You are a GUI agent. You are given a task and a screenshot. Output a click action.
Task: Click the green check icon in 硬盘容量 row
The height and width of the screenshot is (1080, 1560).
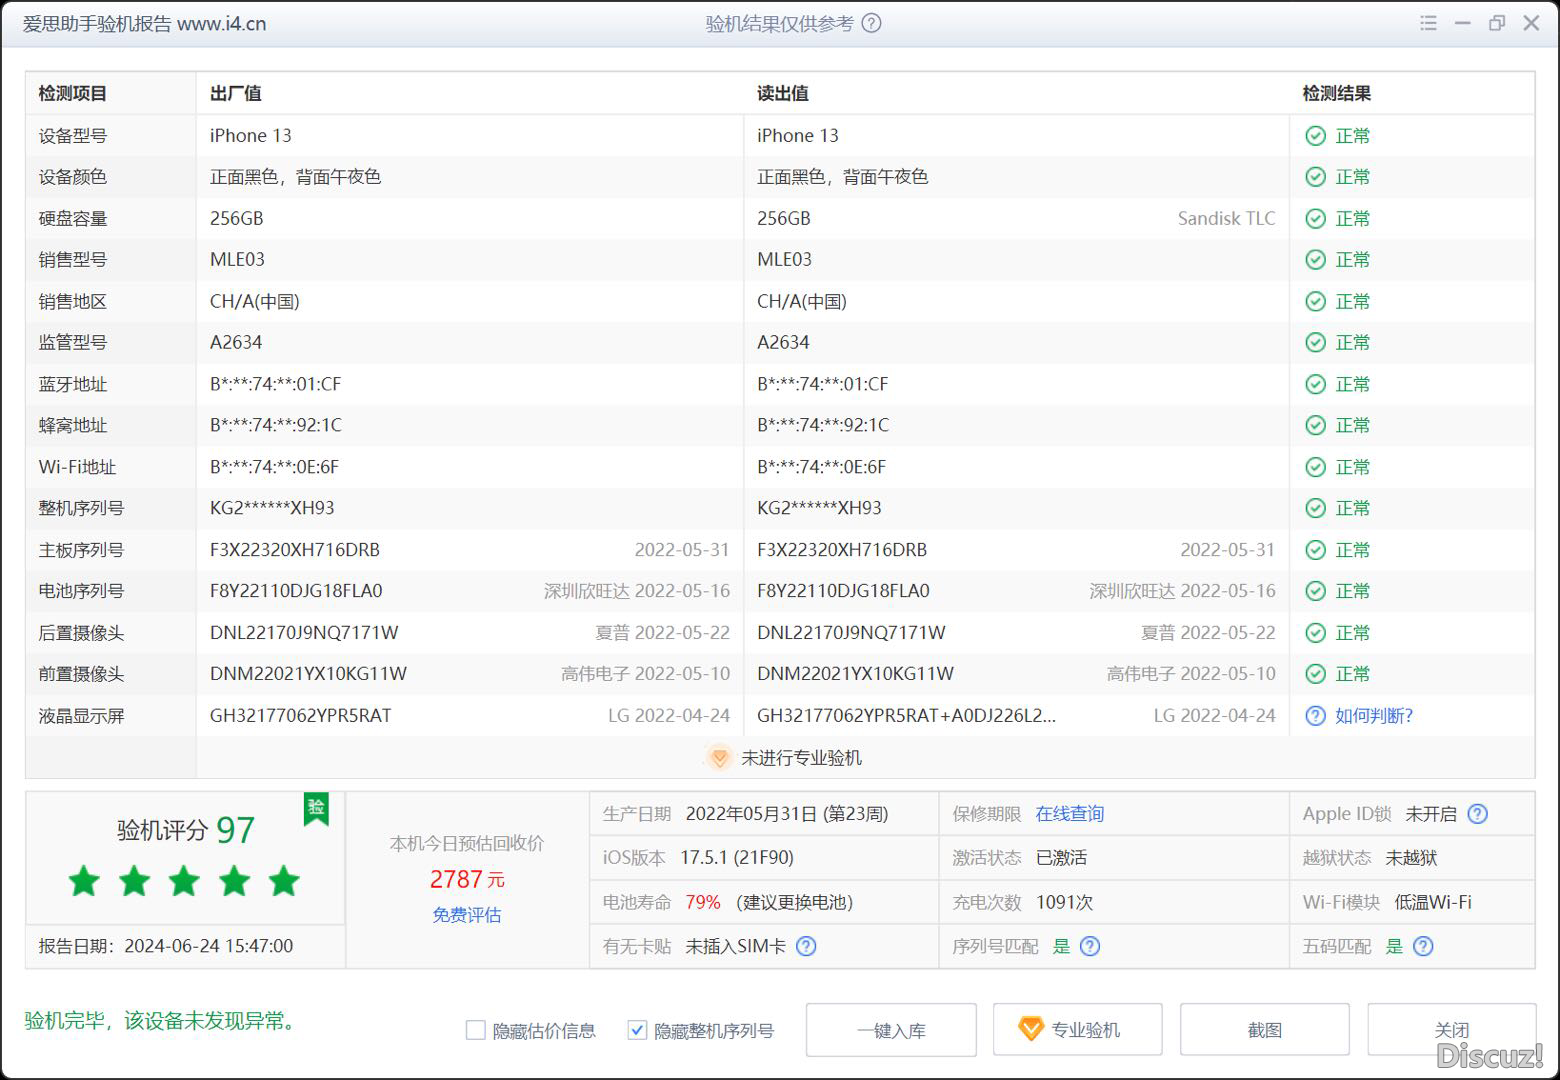click(x=1315, y=219)
